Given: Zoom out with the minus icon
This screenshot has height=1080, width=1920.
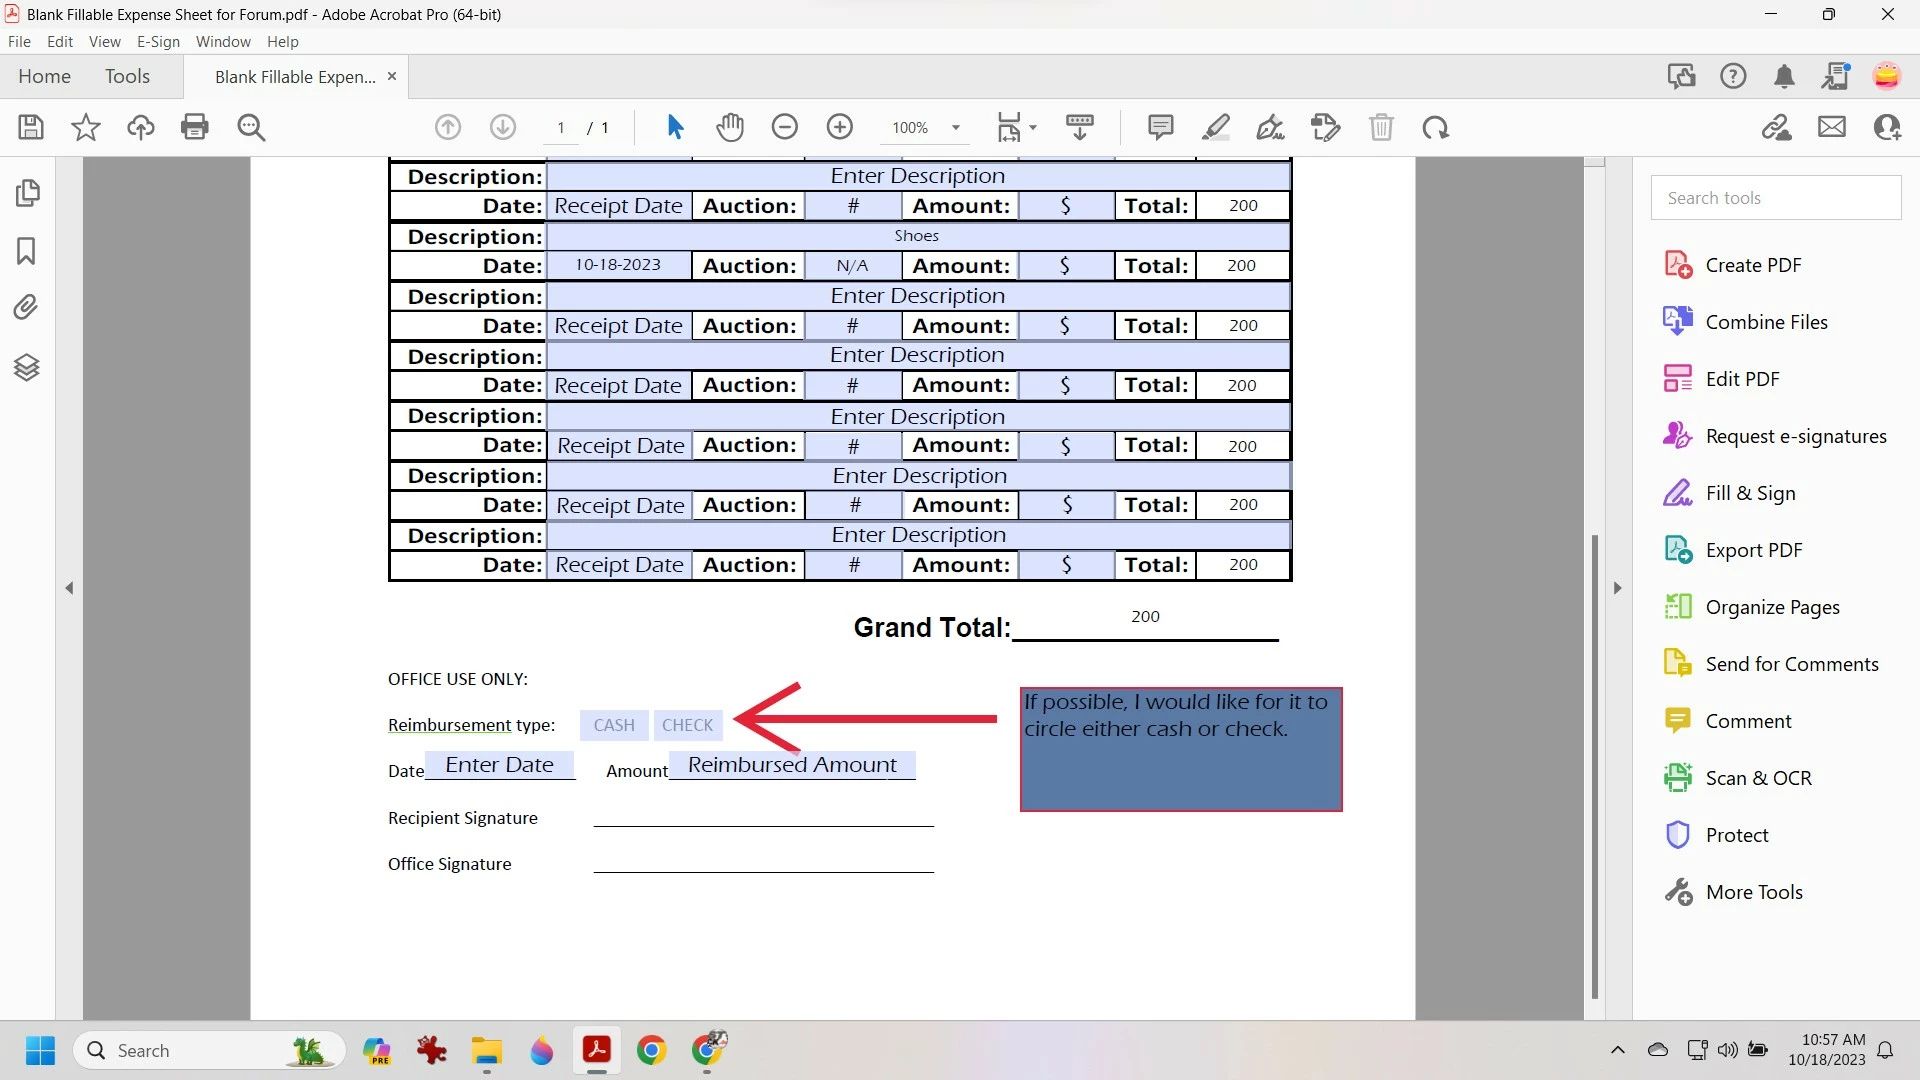Looking at the screenshot, I should pyautogui.click(x=785, y=127).
